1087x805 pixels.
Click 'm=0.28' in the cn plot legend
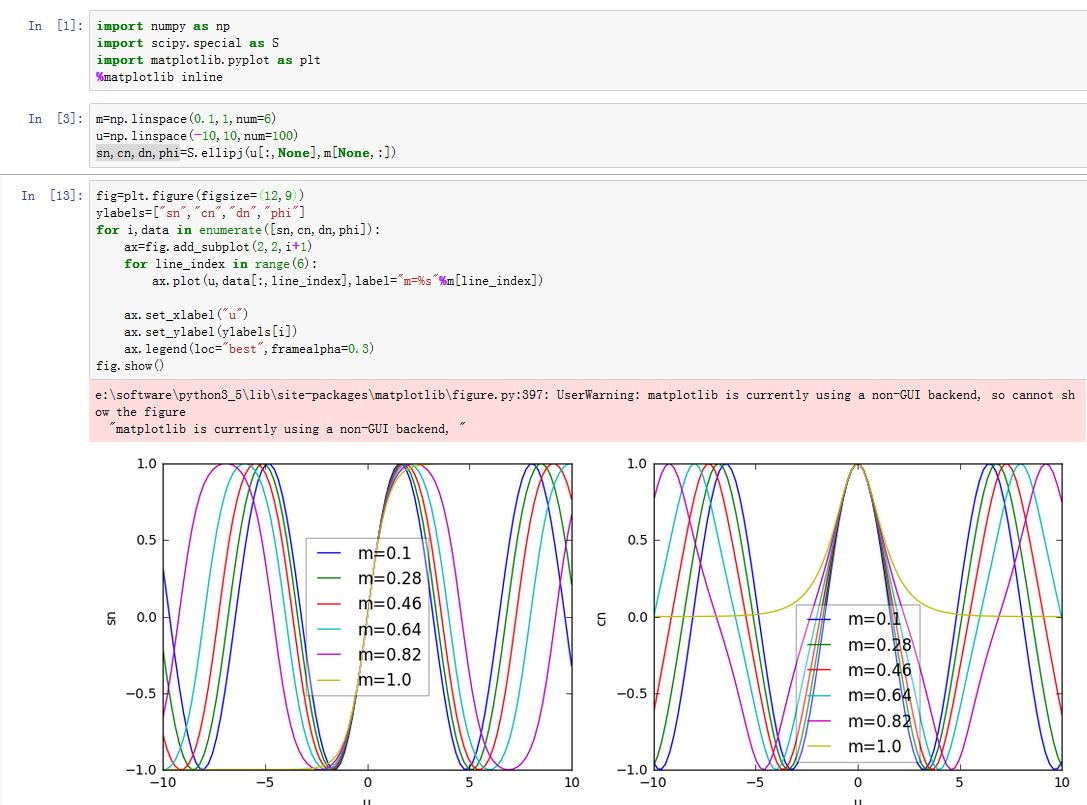[880, 645]
